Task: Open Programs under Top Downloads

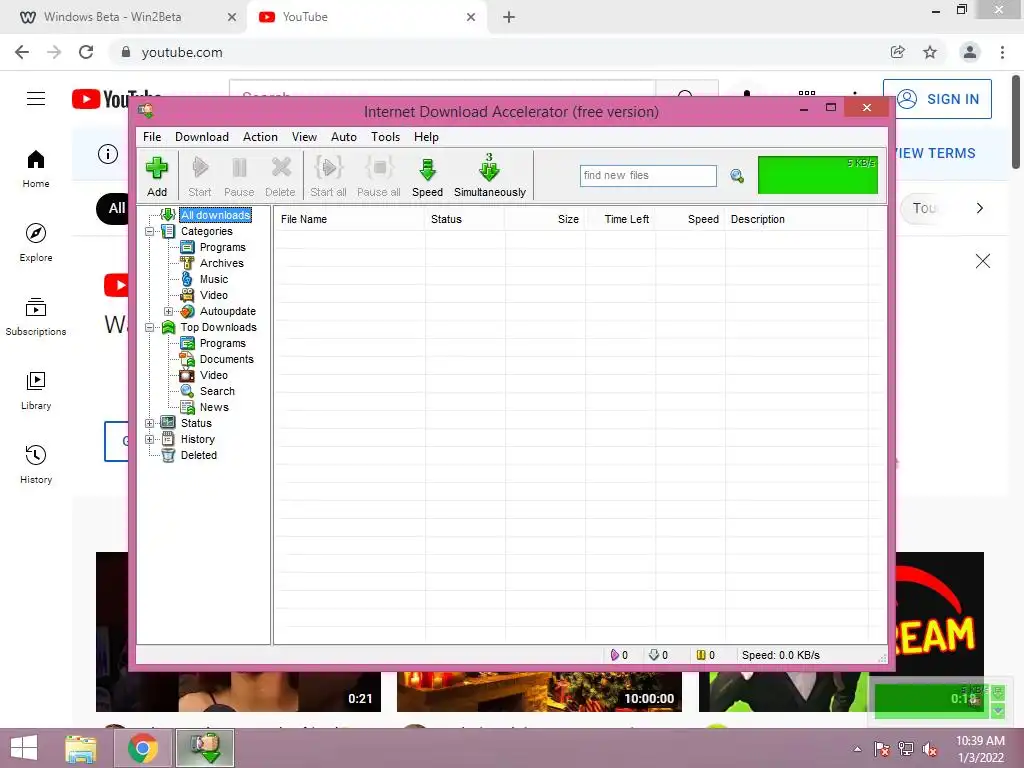Action: point(223,343)
